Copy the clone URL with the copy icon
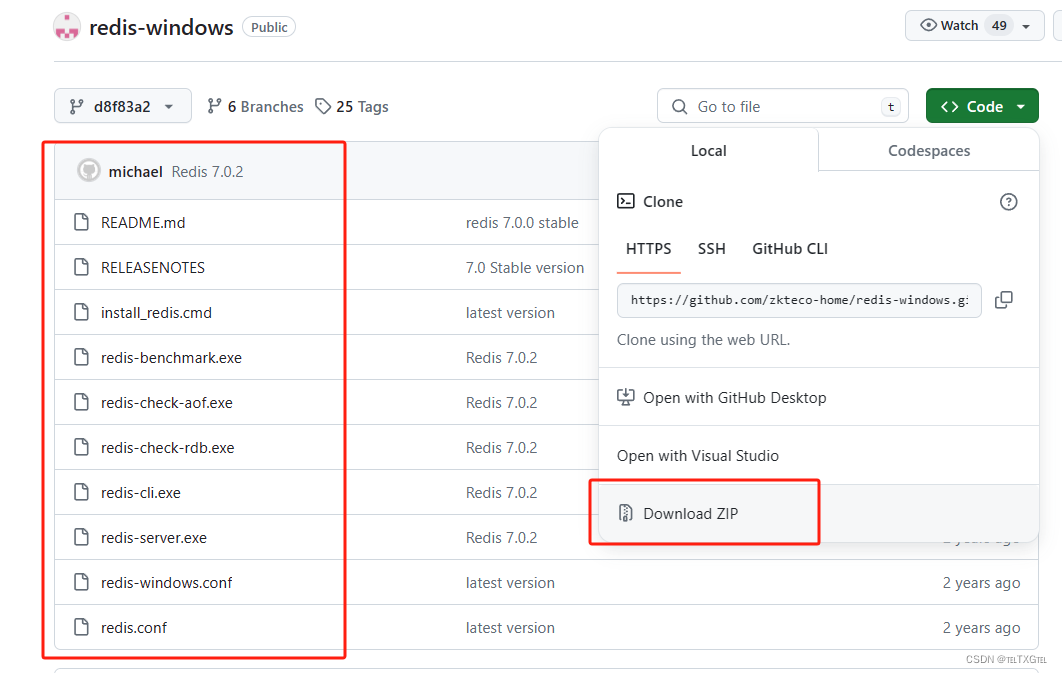The image size is (1062, 673). [x=1004, y=300]
